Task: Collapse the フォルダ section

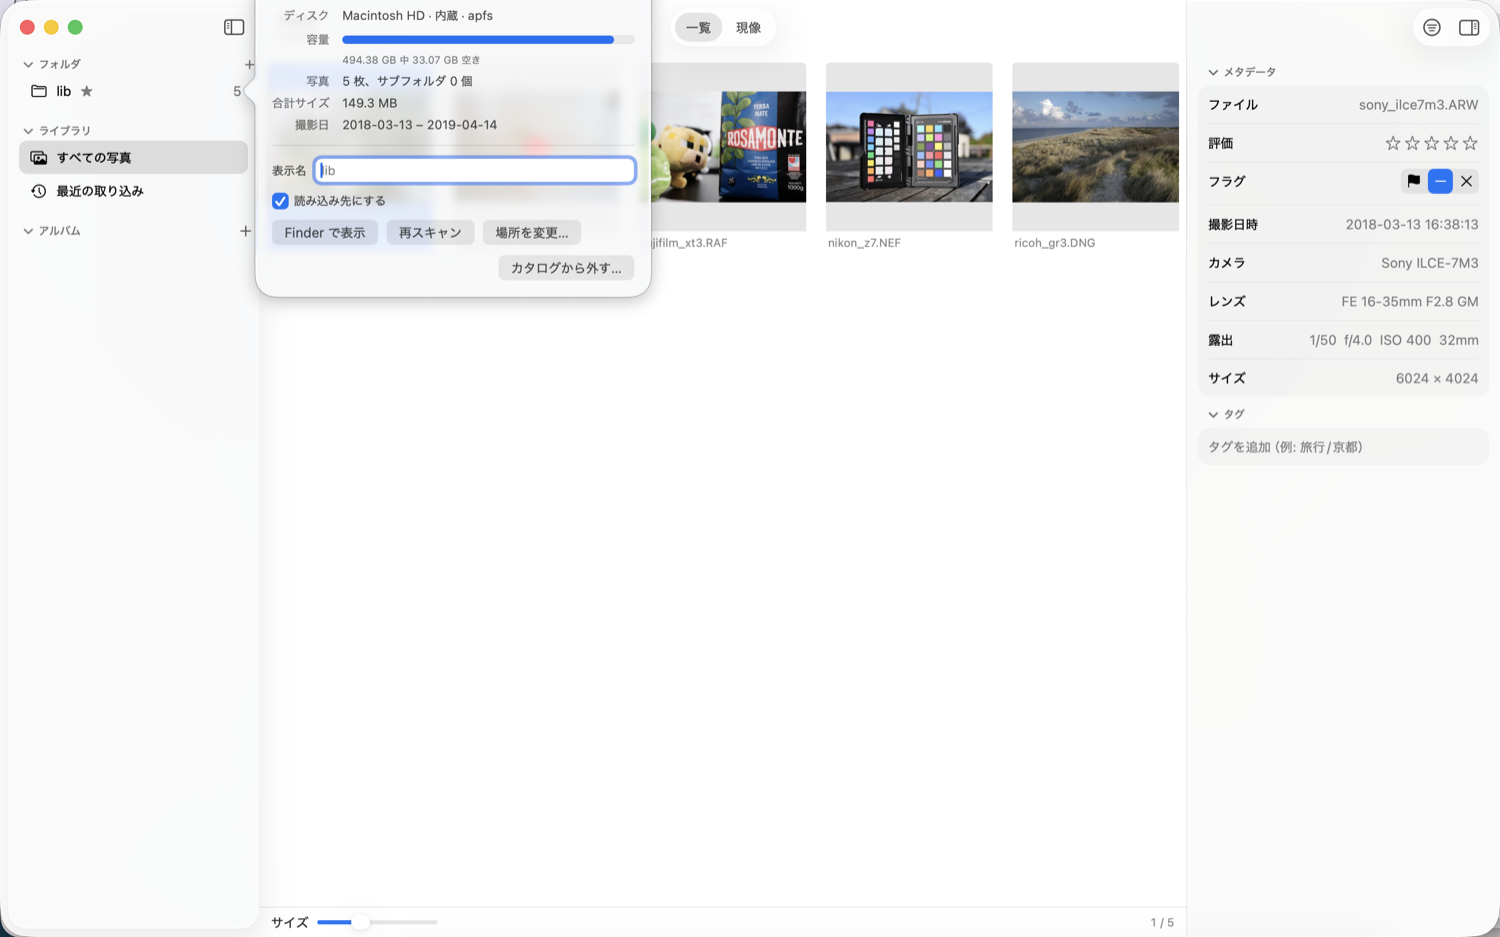Action: click(x=28, y=64)
